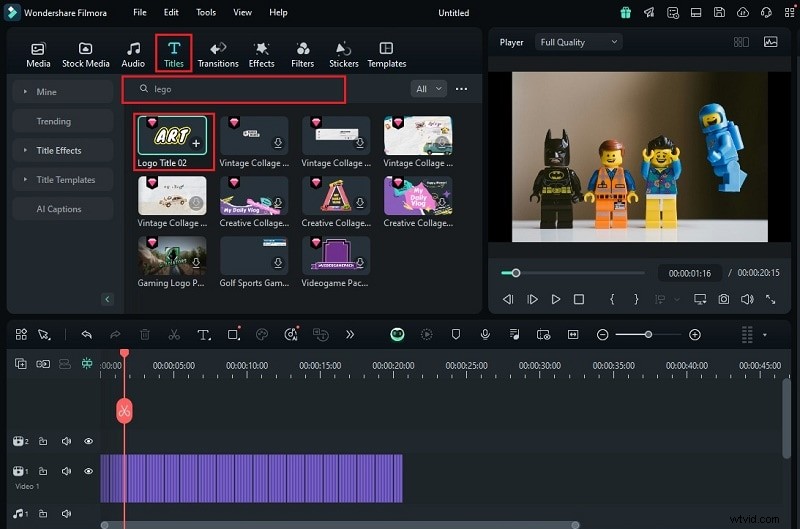Open the Templates tab
The image size is (800, 529).
pos(387,55)
